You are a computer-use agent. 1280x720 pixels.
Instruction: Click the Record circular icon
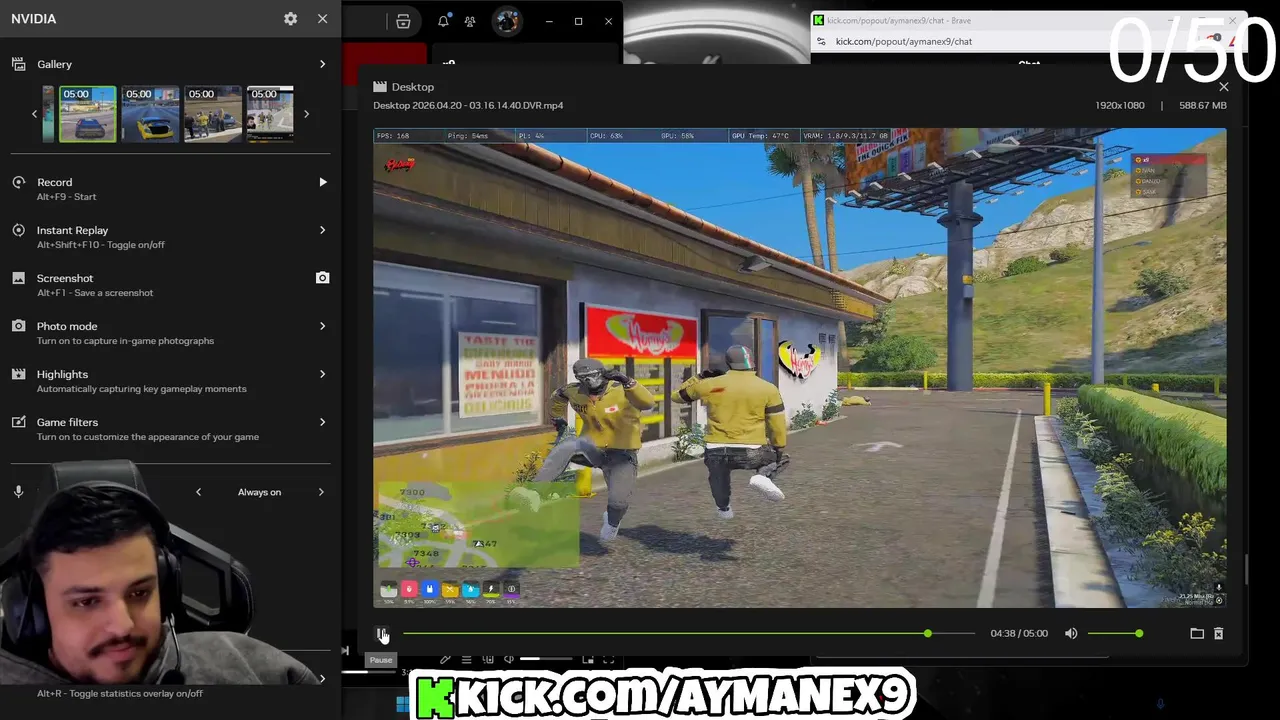click(18, 182)
